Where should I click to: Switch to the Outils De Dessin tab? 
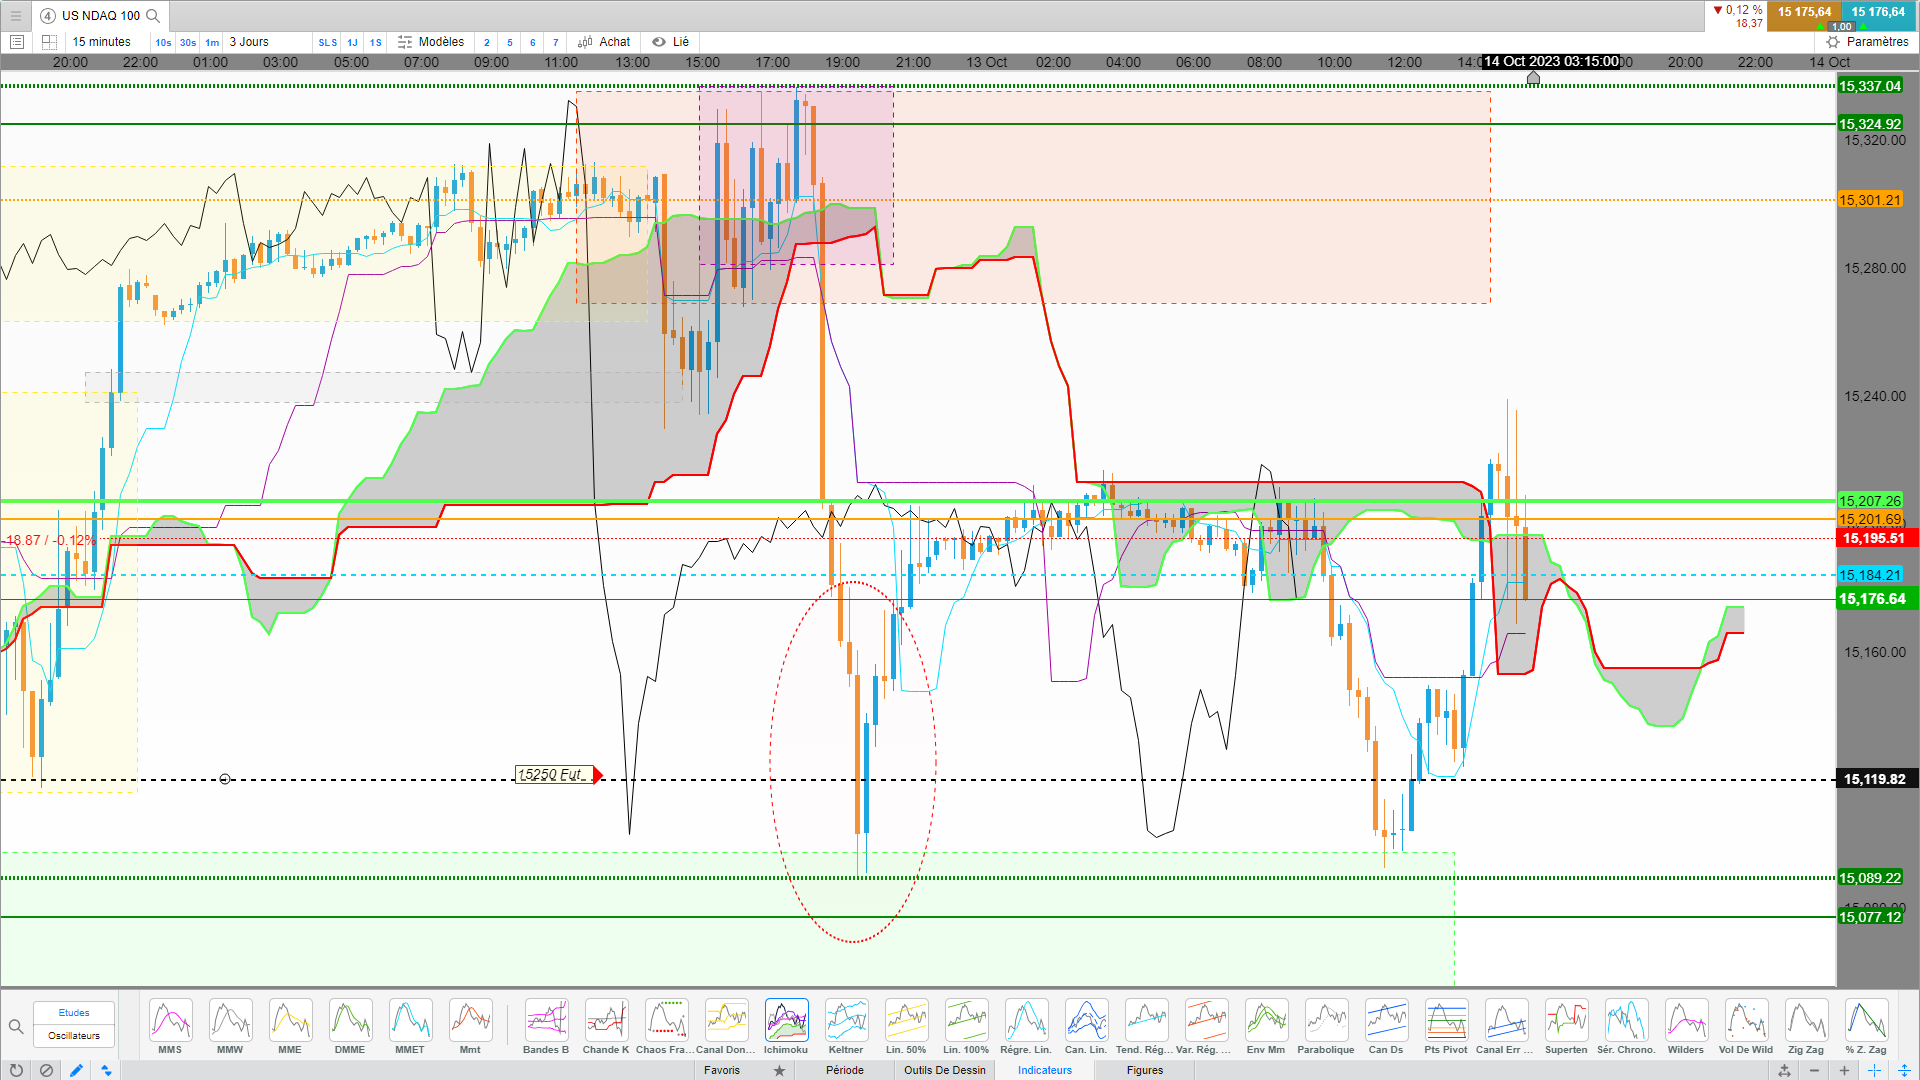click(x=944, y=1070)
